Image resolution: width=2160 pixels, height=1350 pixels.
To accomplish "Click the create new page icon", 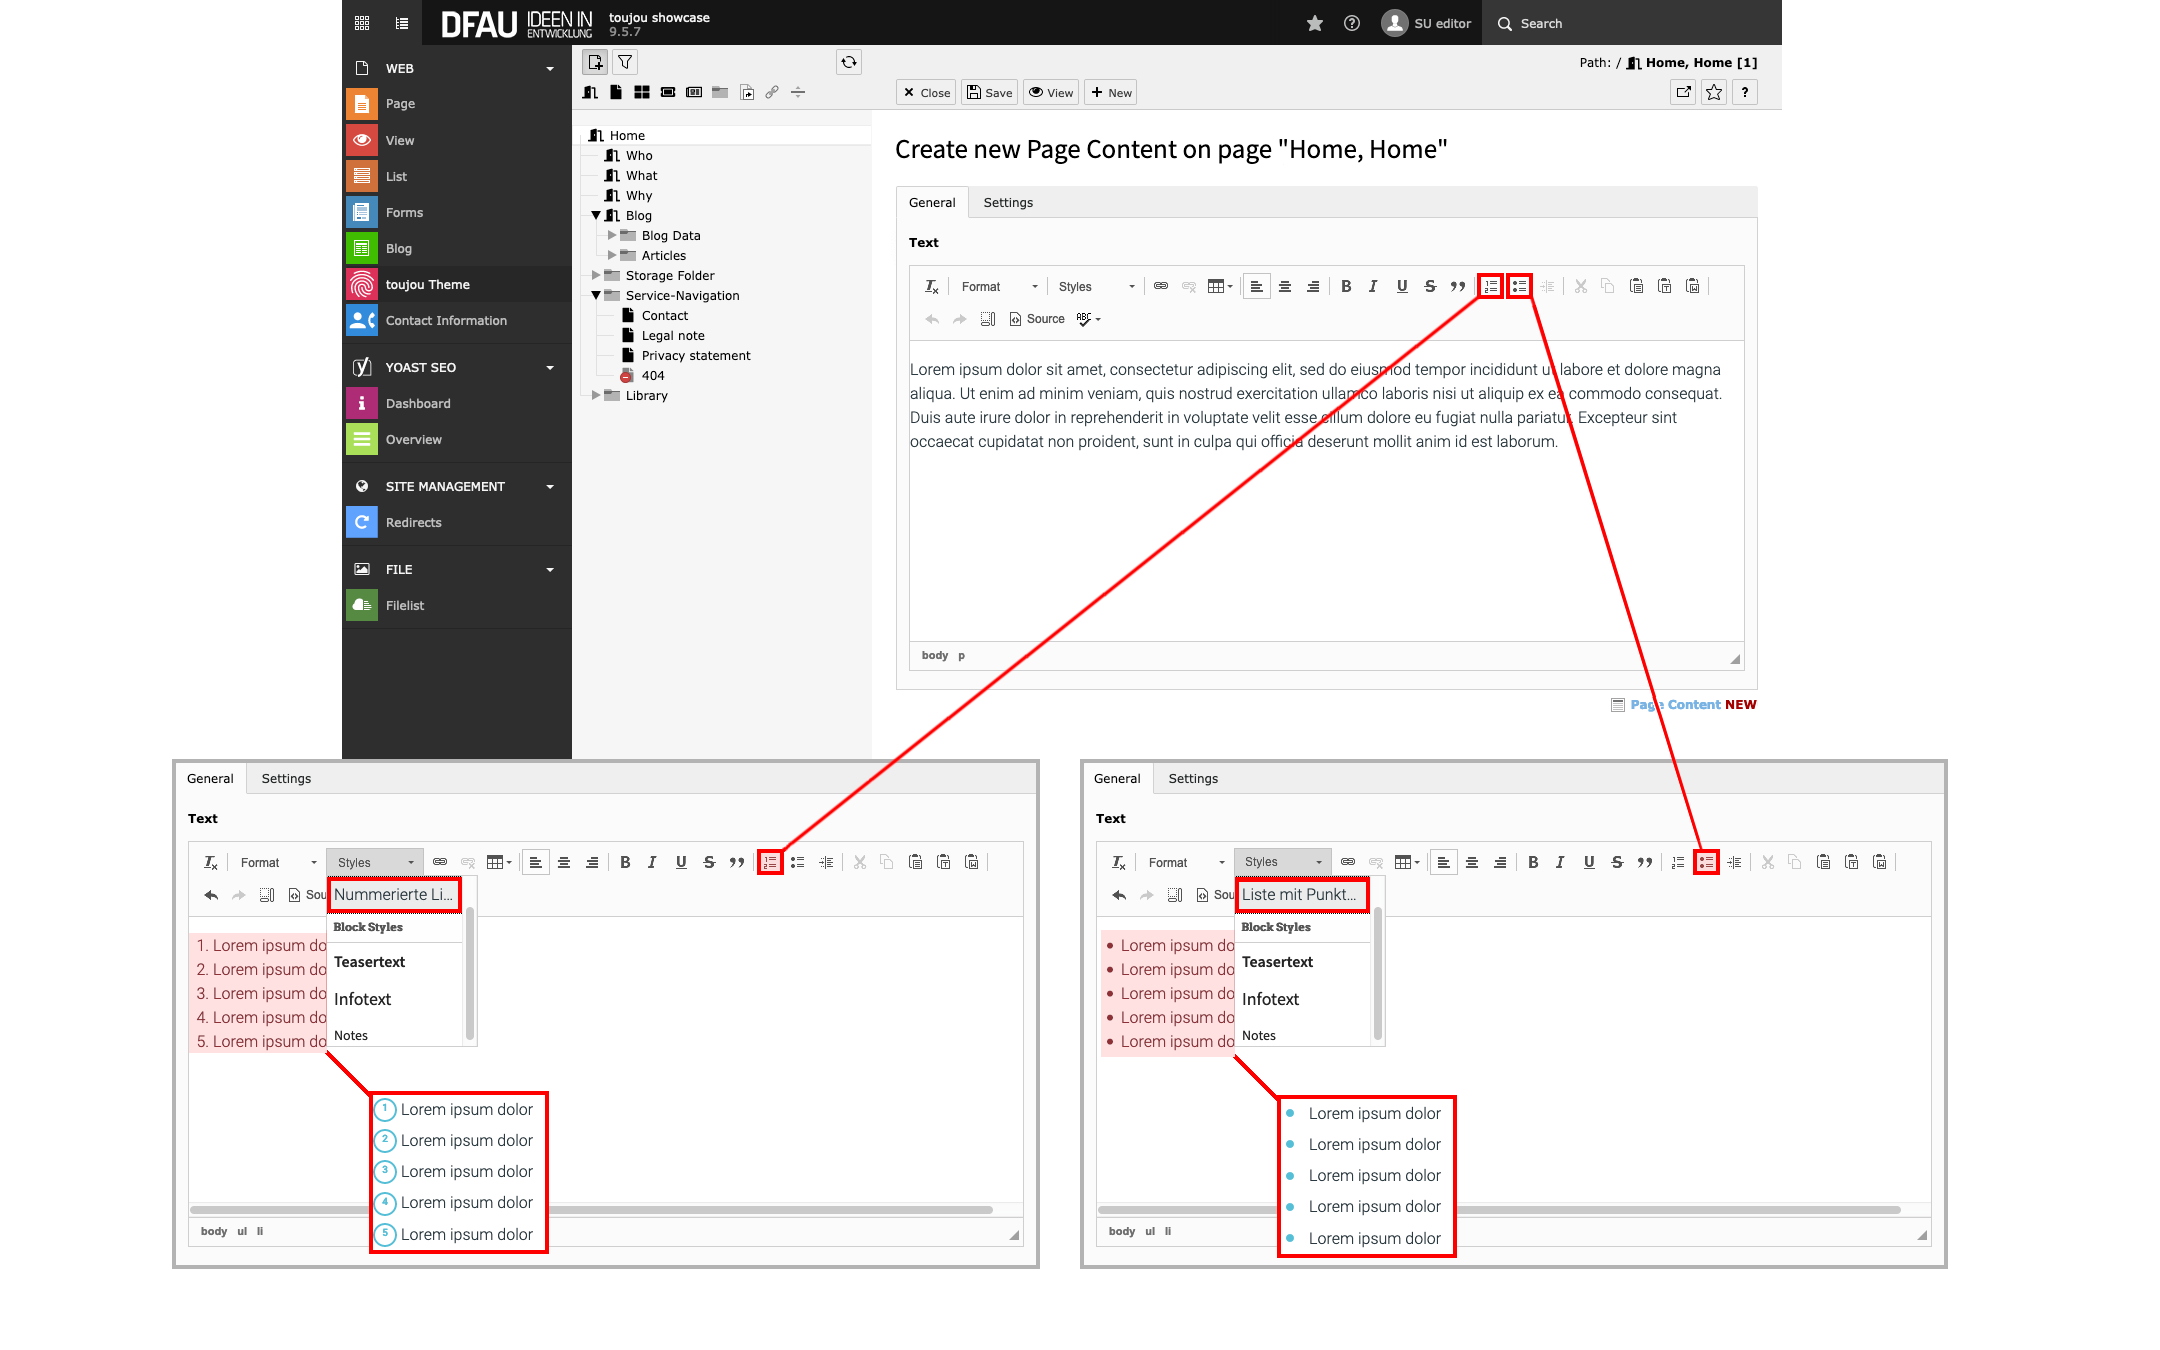I will [x=595, y=62].
